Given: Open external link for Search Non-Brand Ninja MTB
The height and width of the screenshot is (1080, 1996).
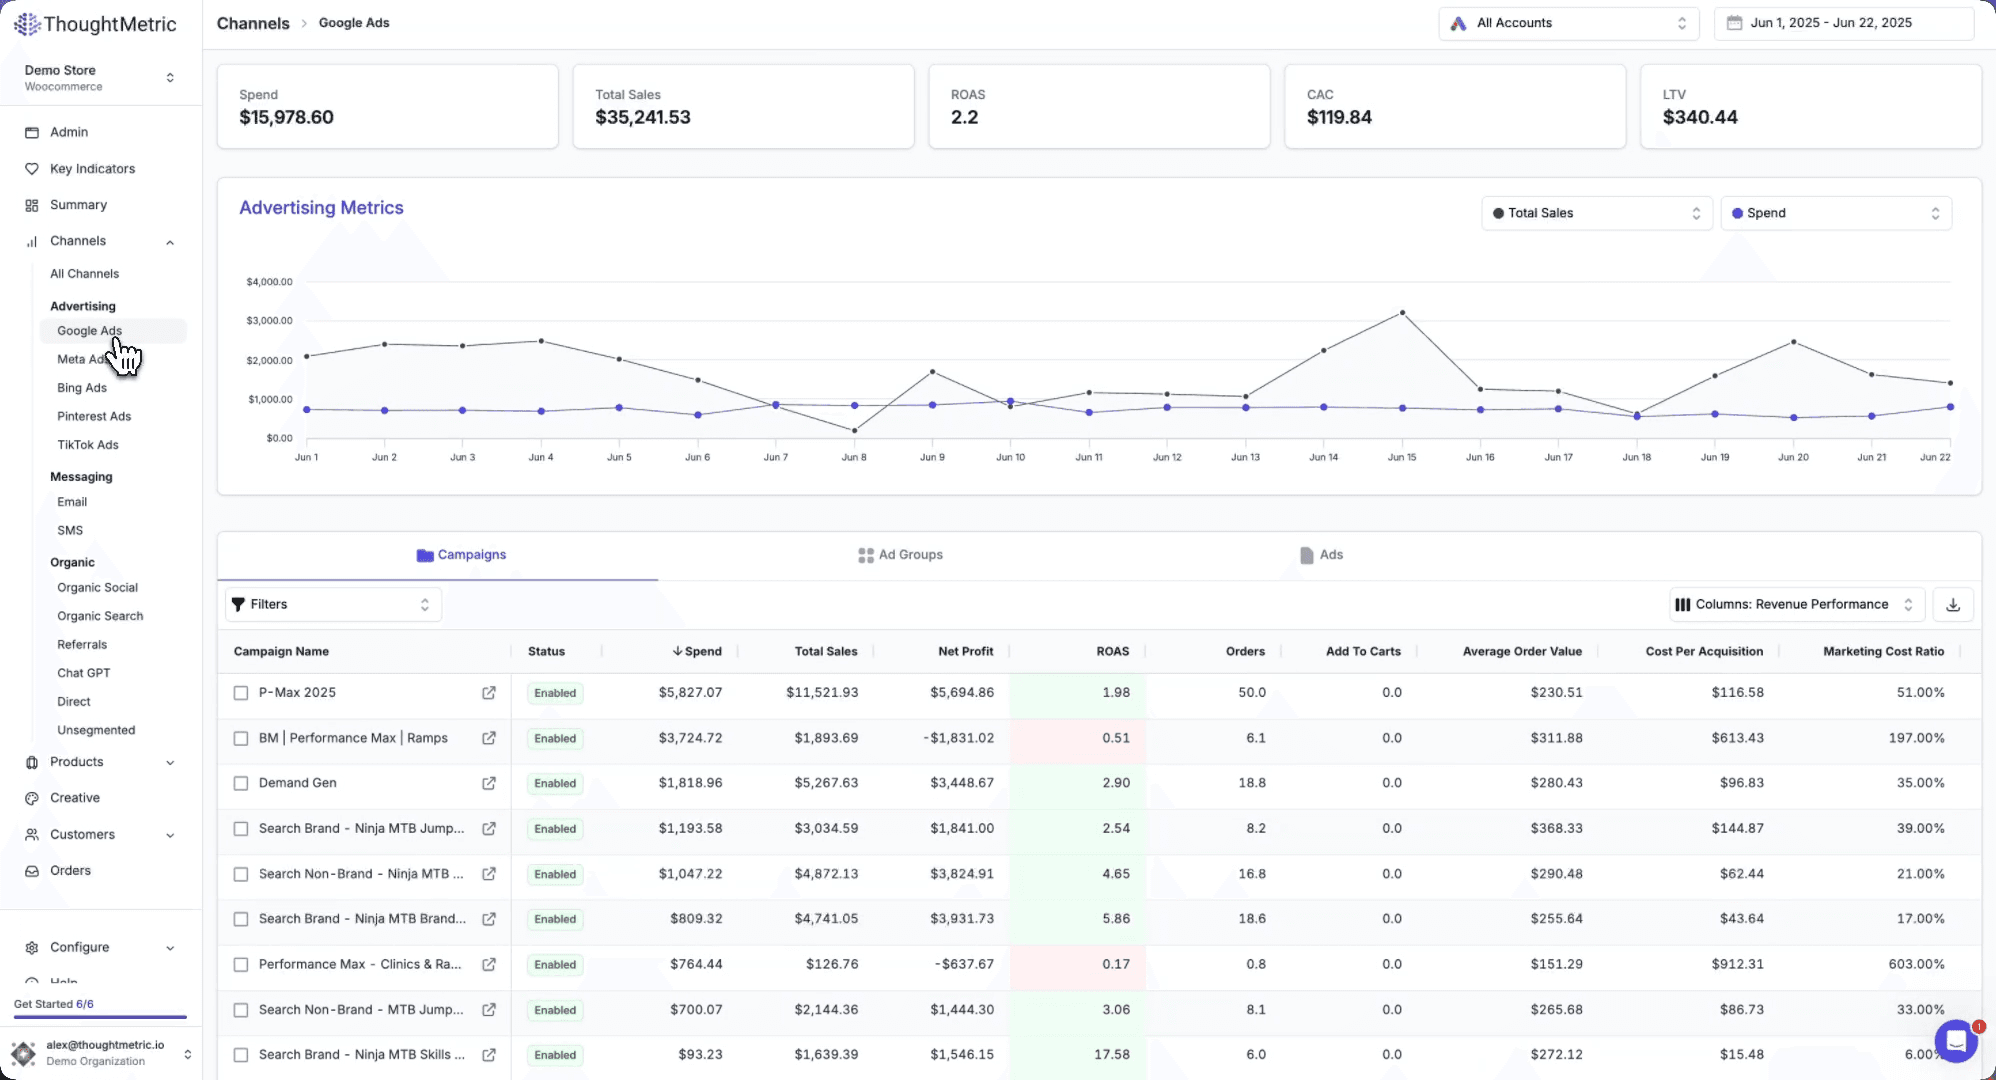Looking at the screenshot, I should tap(489, 874).
